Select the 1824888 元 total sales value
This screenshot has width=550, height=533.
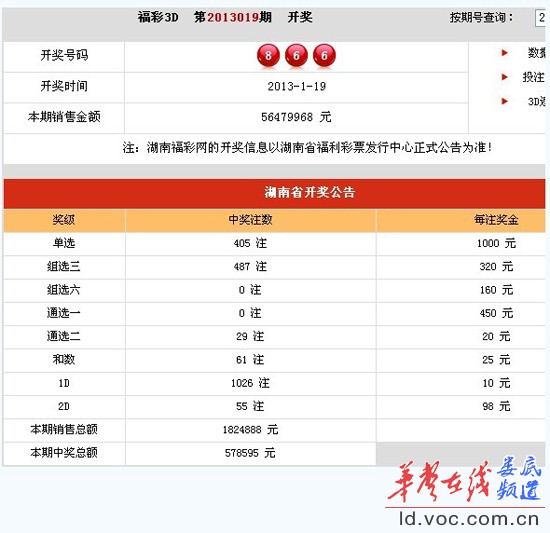[250, 429]
